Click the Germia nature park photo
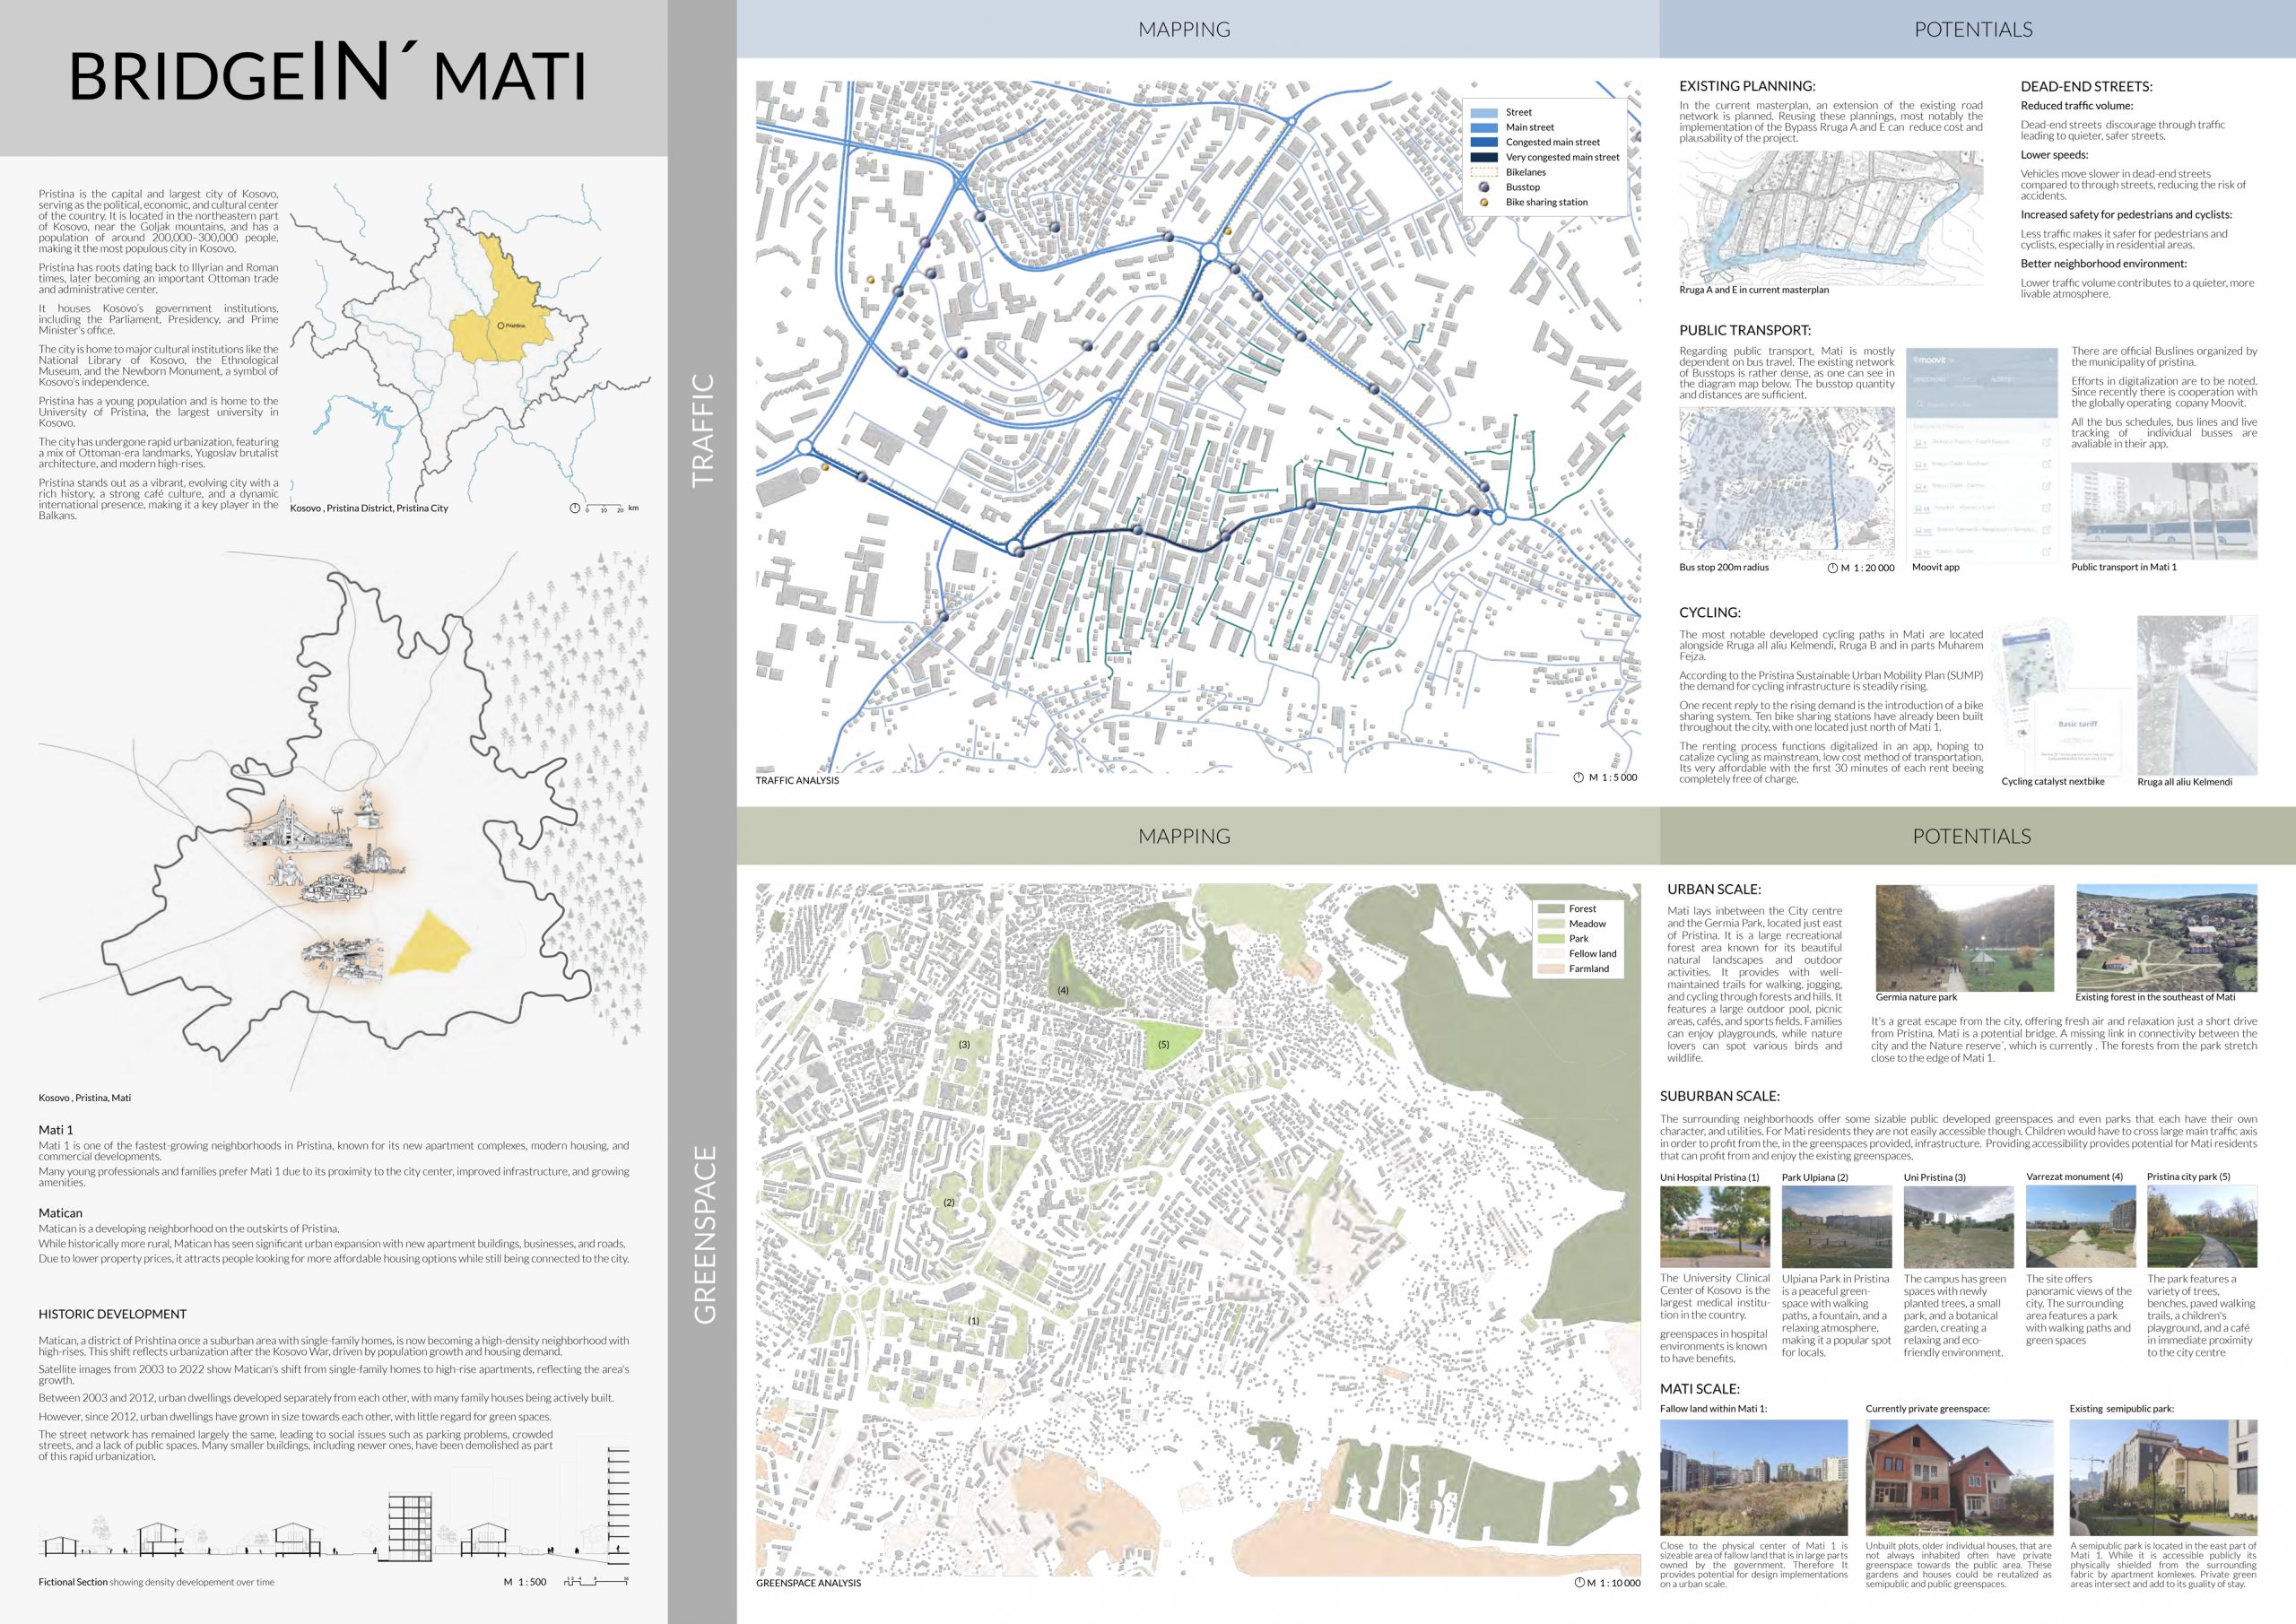 [1964, 937]
